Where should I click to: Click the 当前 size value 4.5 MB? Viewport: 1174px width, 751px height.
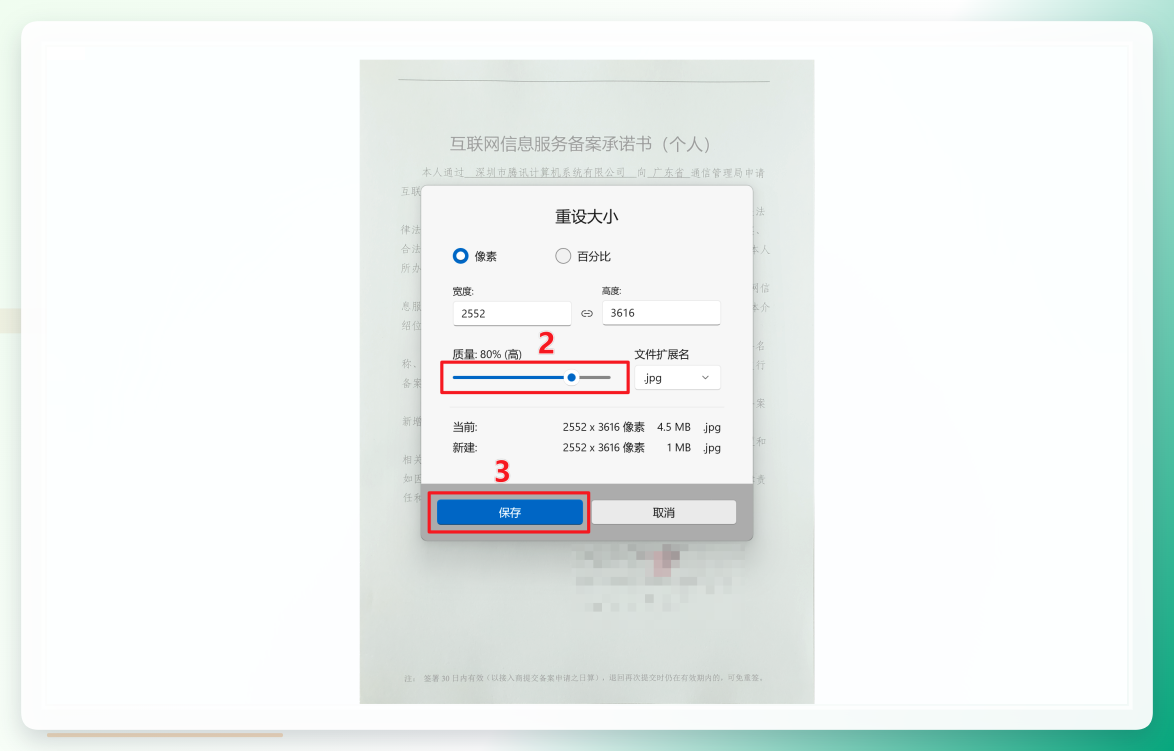click(674, 427)
